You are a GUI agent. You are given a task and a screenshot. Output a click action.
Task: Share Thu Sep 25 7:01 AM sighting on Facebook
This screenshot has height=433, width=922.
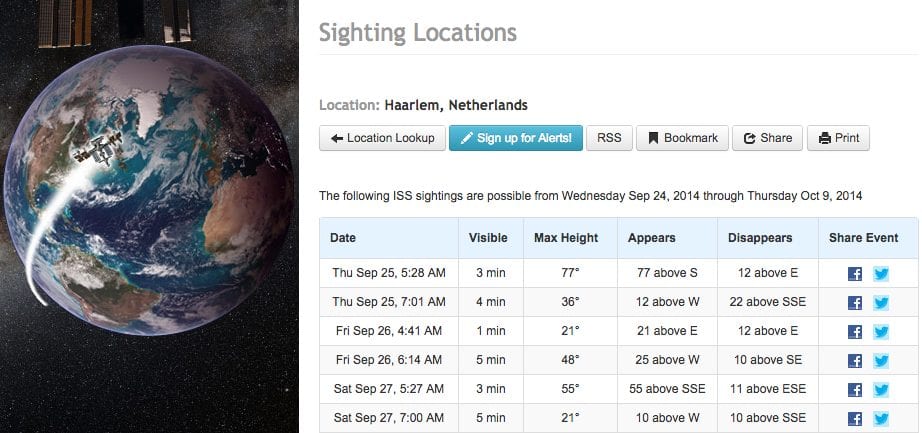coord(854,302)
